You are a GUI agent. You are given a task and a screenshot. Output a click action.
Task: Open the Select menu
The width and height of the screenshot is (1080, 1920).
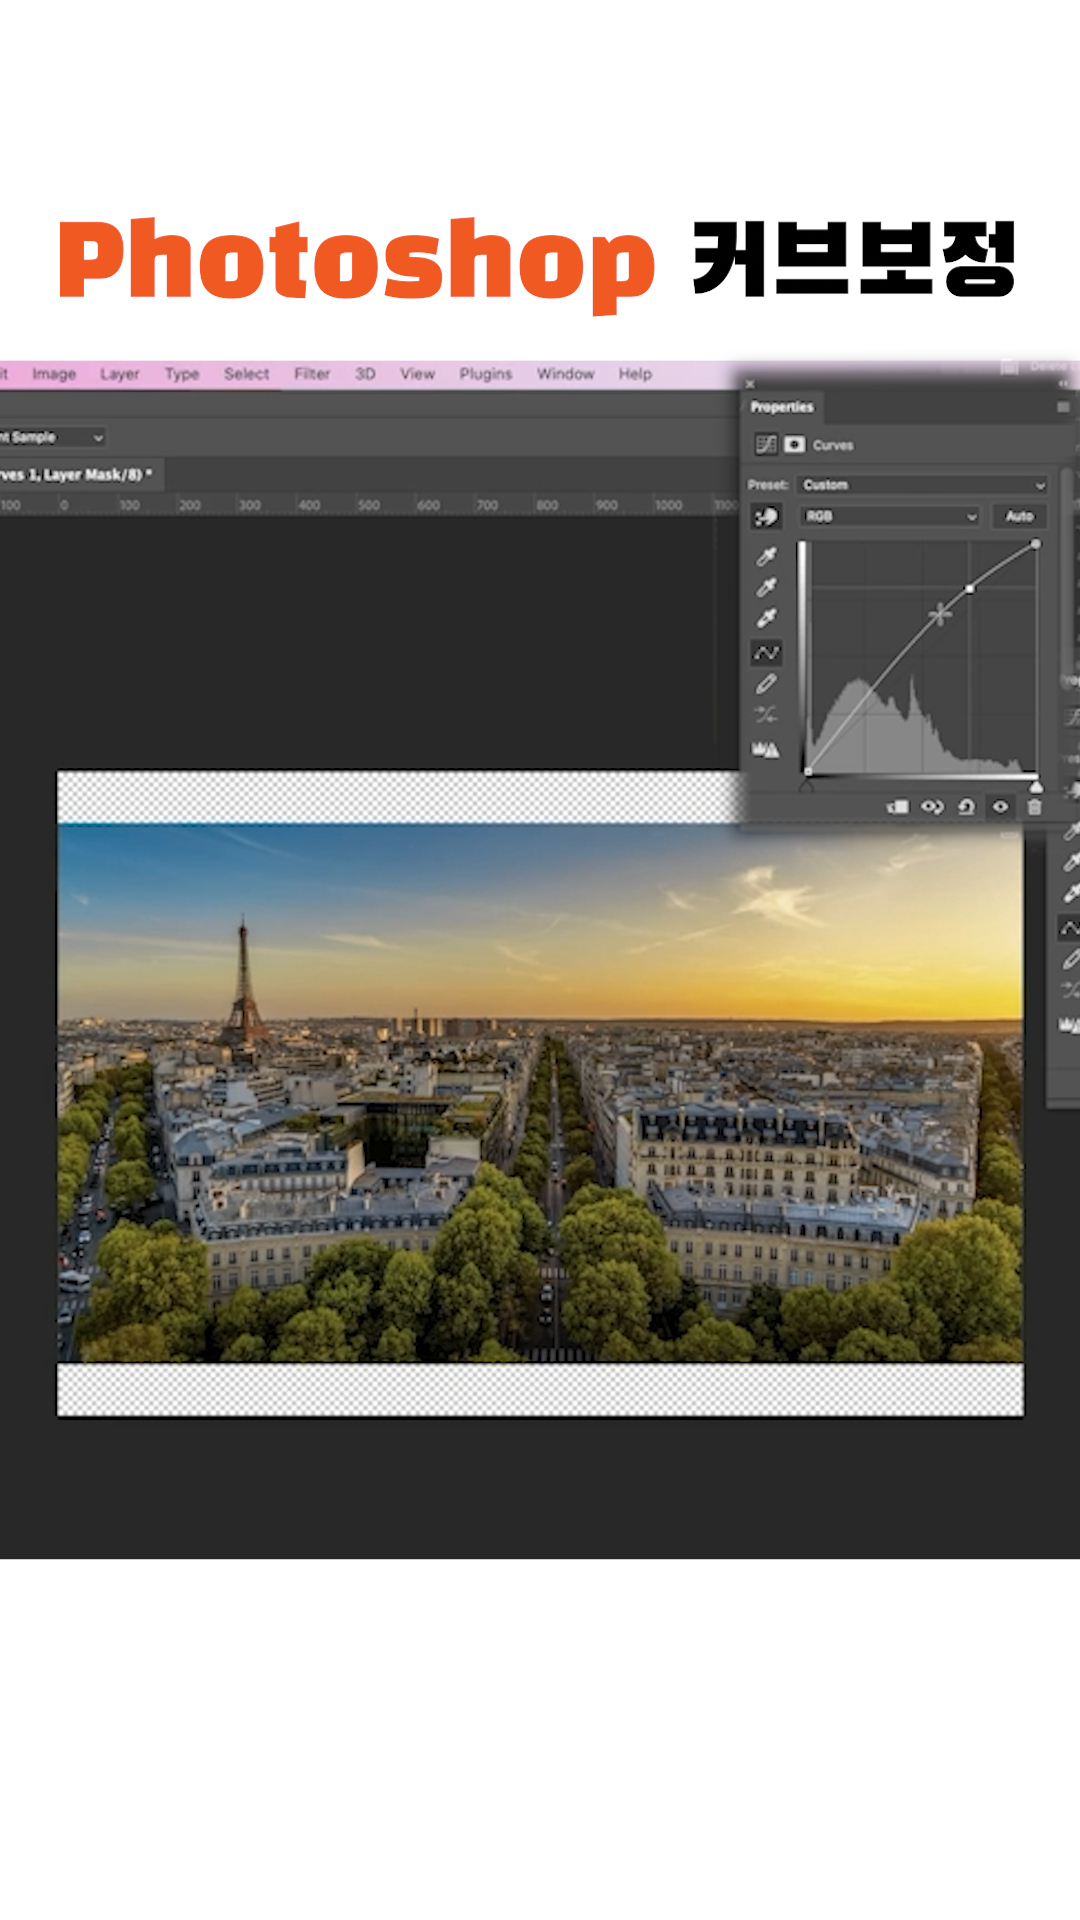tap(246, 374)
